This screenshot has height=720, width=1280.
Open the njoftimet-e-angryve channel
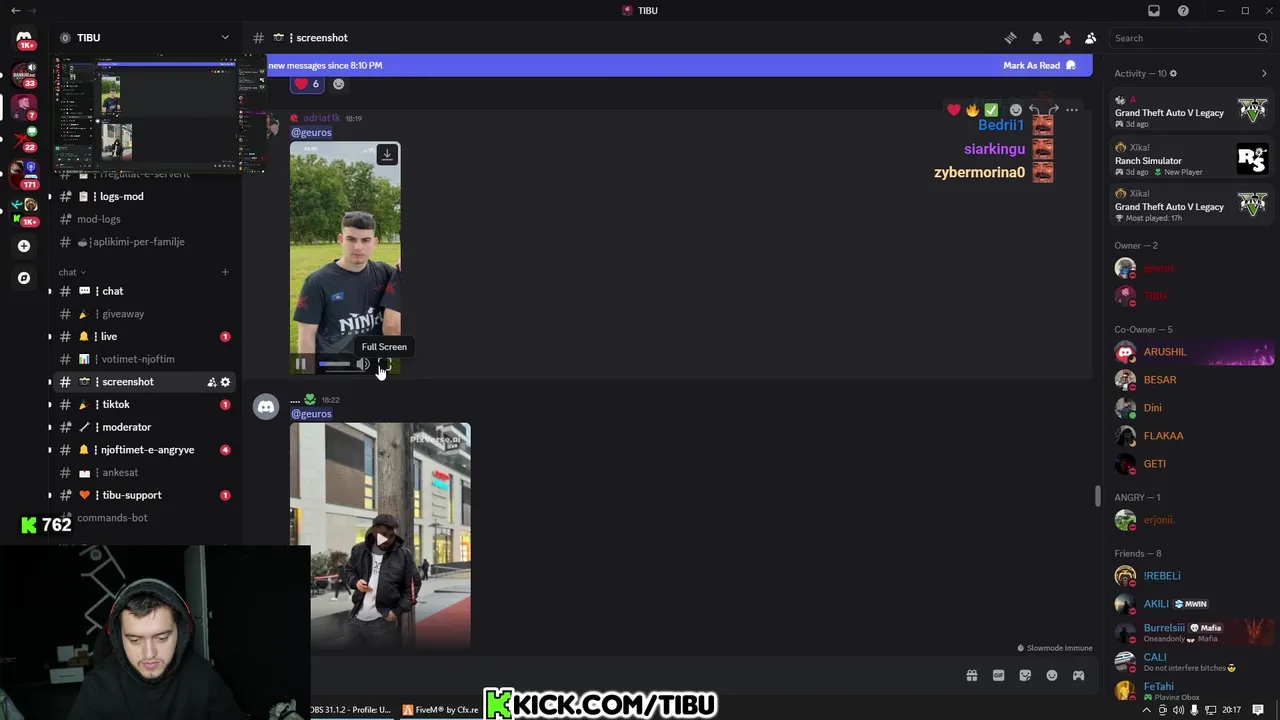(143, 450)
